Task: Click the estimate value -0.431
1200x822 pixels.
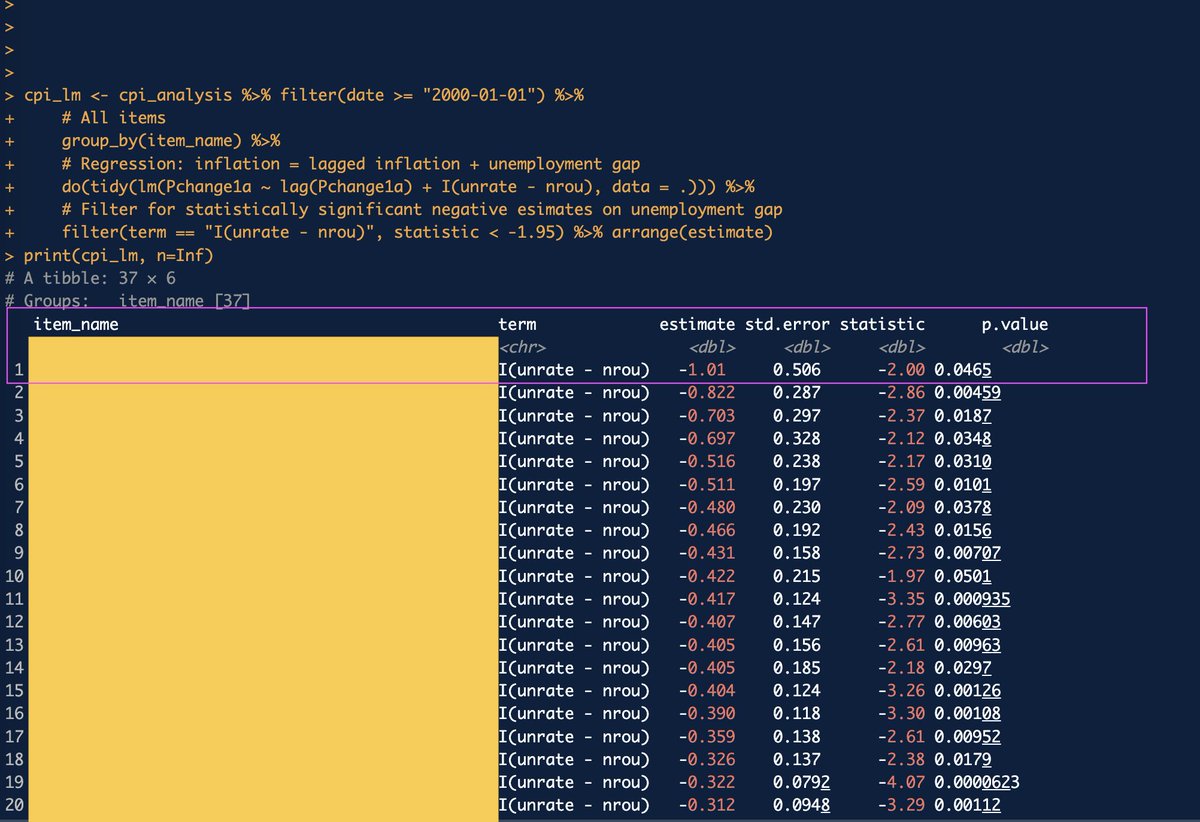Action: 707,553
